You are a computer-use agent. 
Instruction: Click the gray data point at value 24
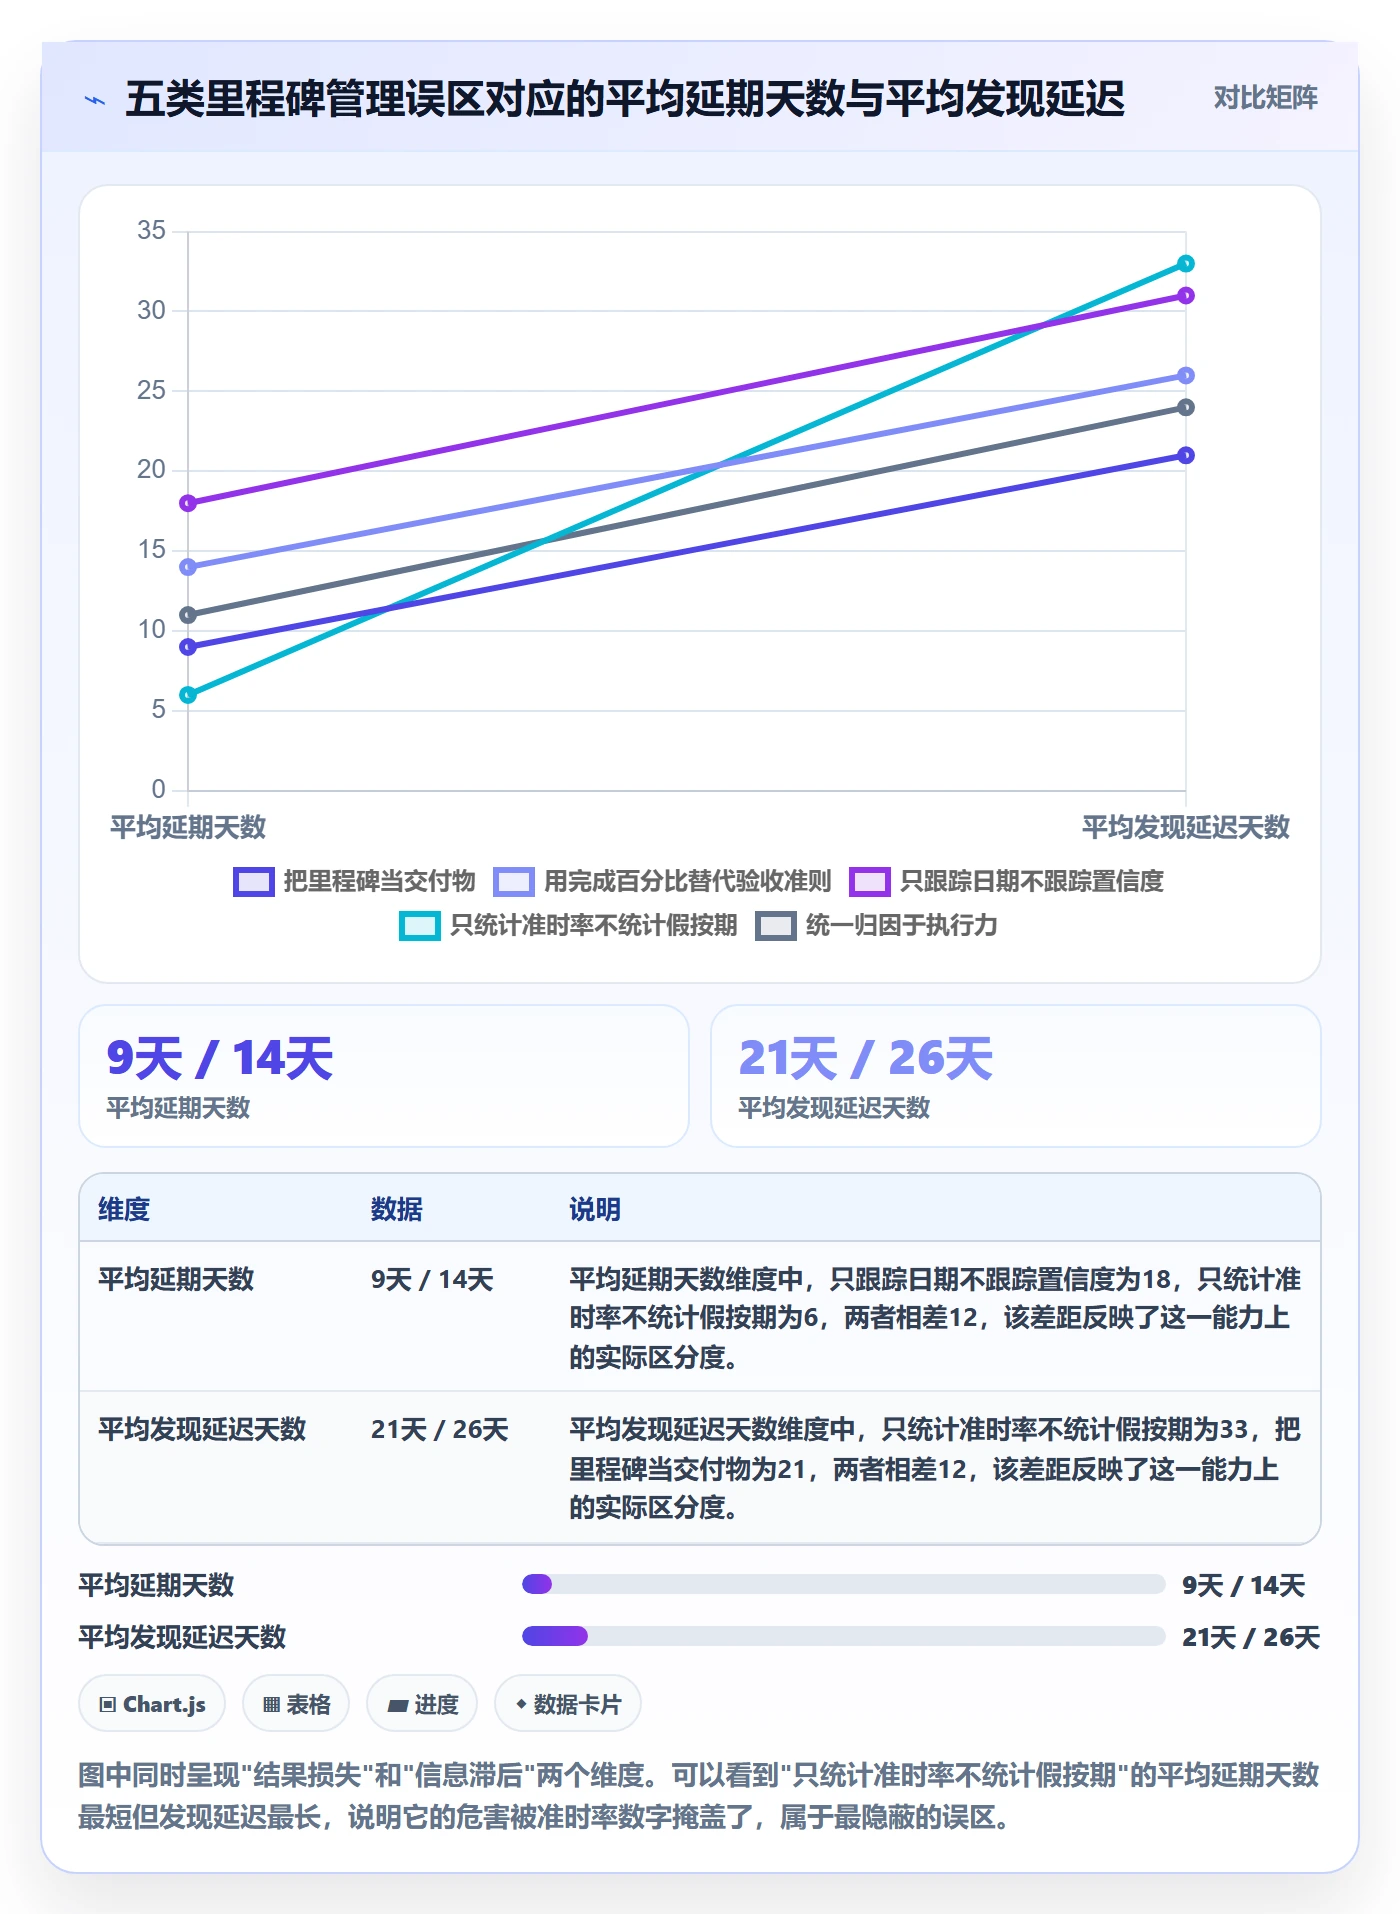point(1185,407)
